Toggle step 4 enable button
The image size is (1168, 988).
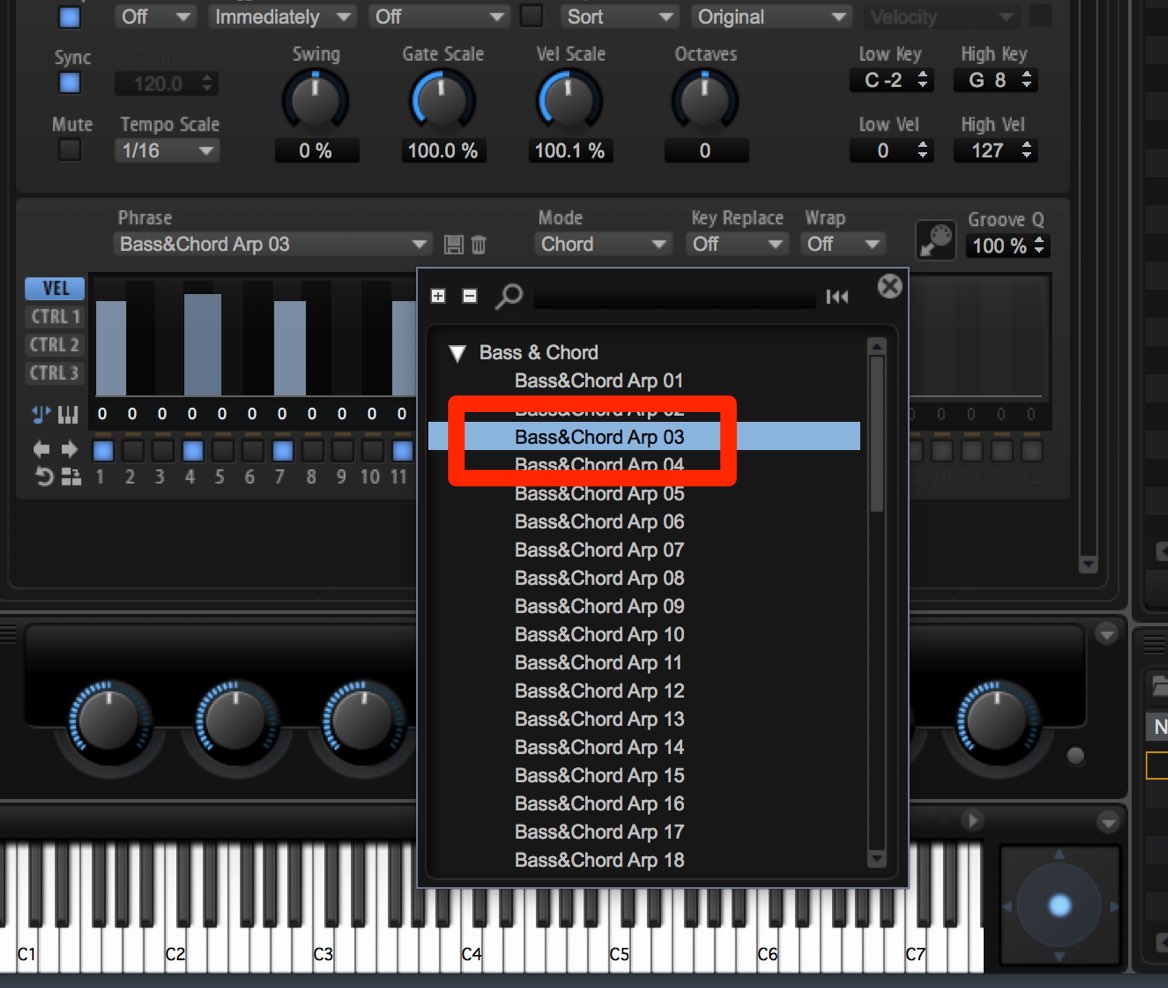click(192, 450)
